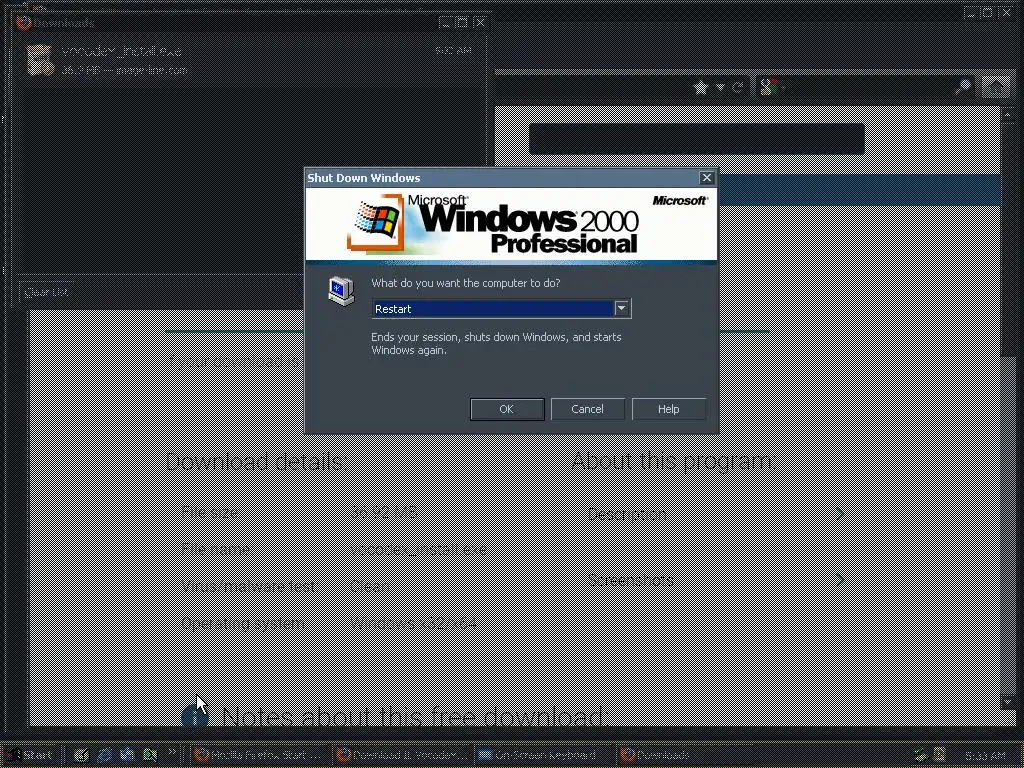Switch to Download Vocodex taskbar button
Screen dimensions: 1024x768
[402, 755]
